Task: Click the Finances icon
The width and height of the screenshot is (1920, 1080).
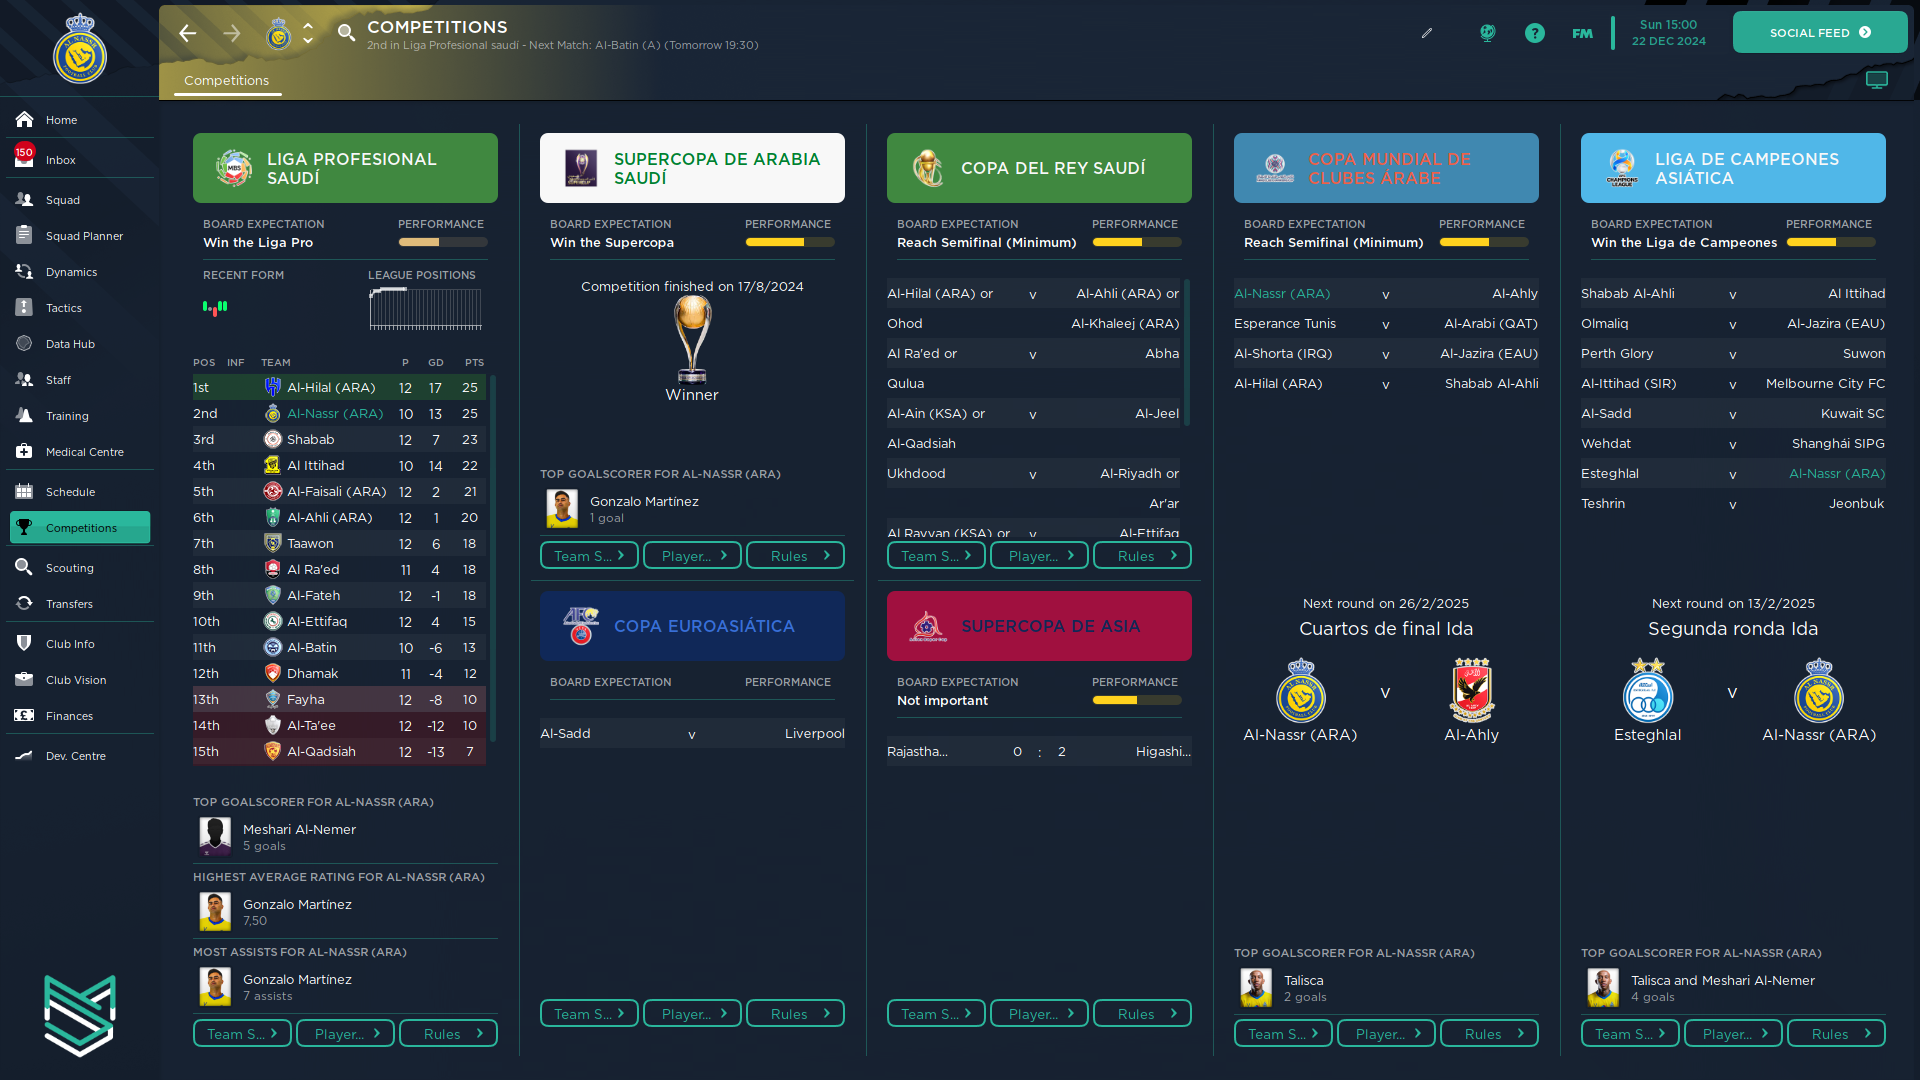Action: pyautogui.click(x=25, y=716)
